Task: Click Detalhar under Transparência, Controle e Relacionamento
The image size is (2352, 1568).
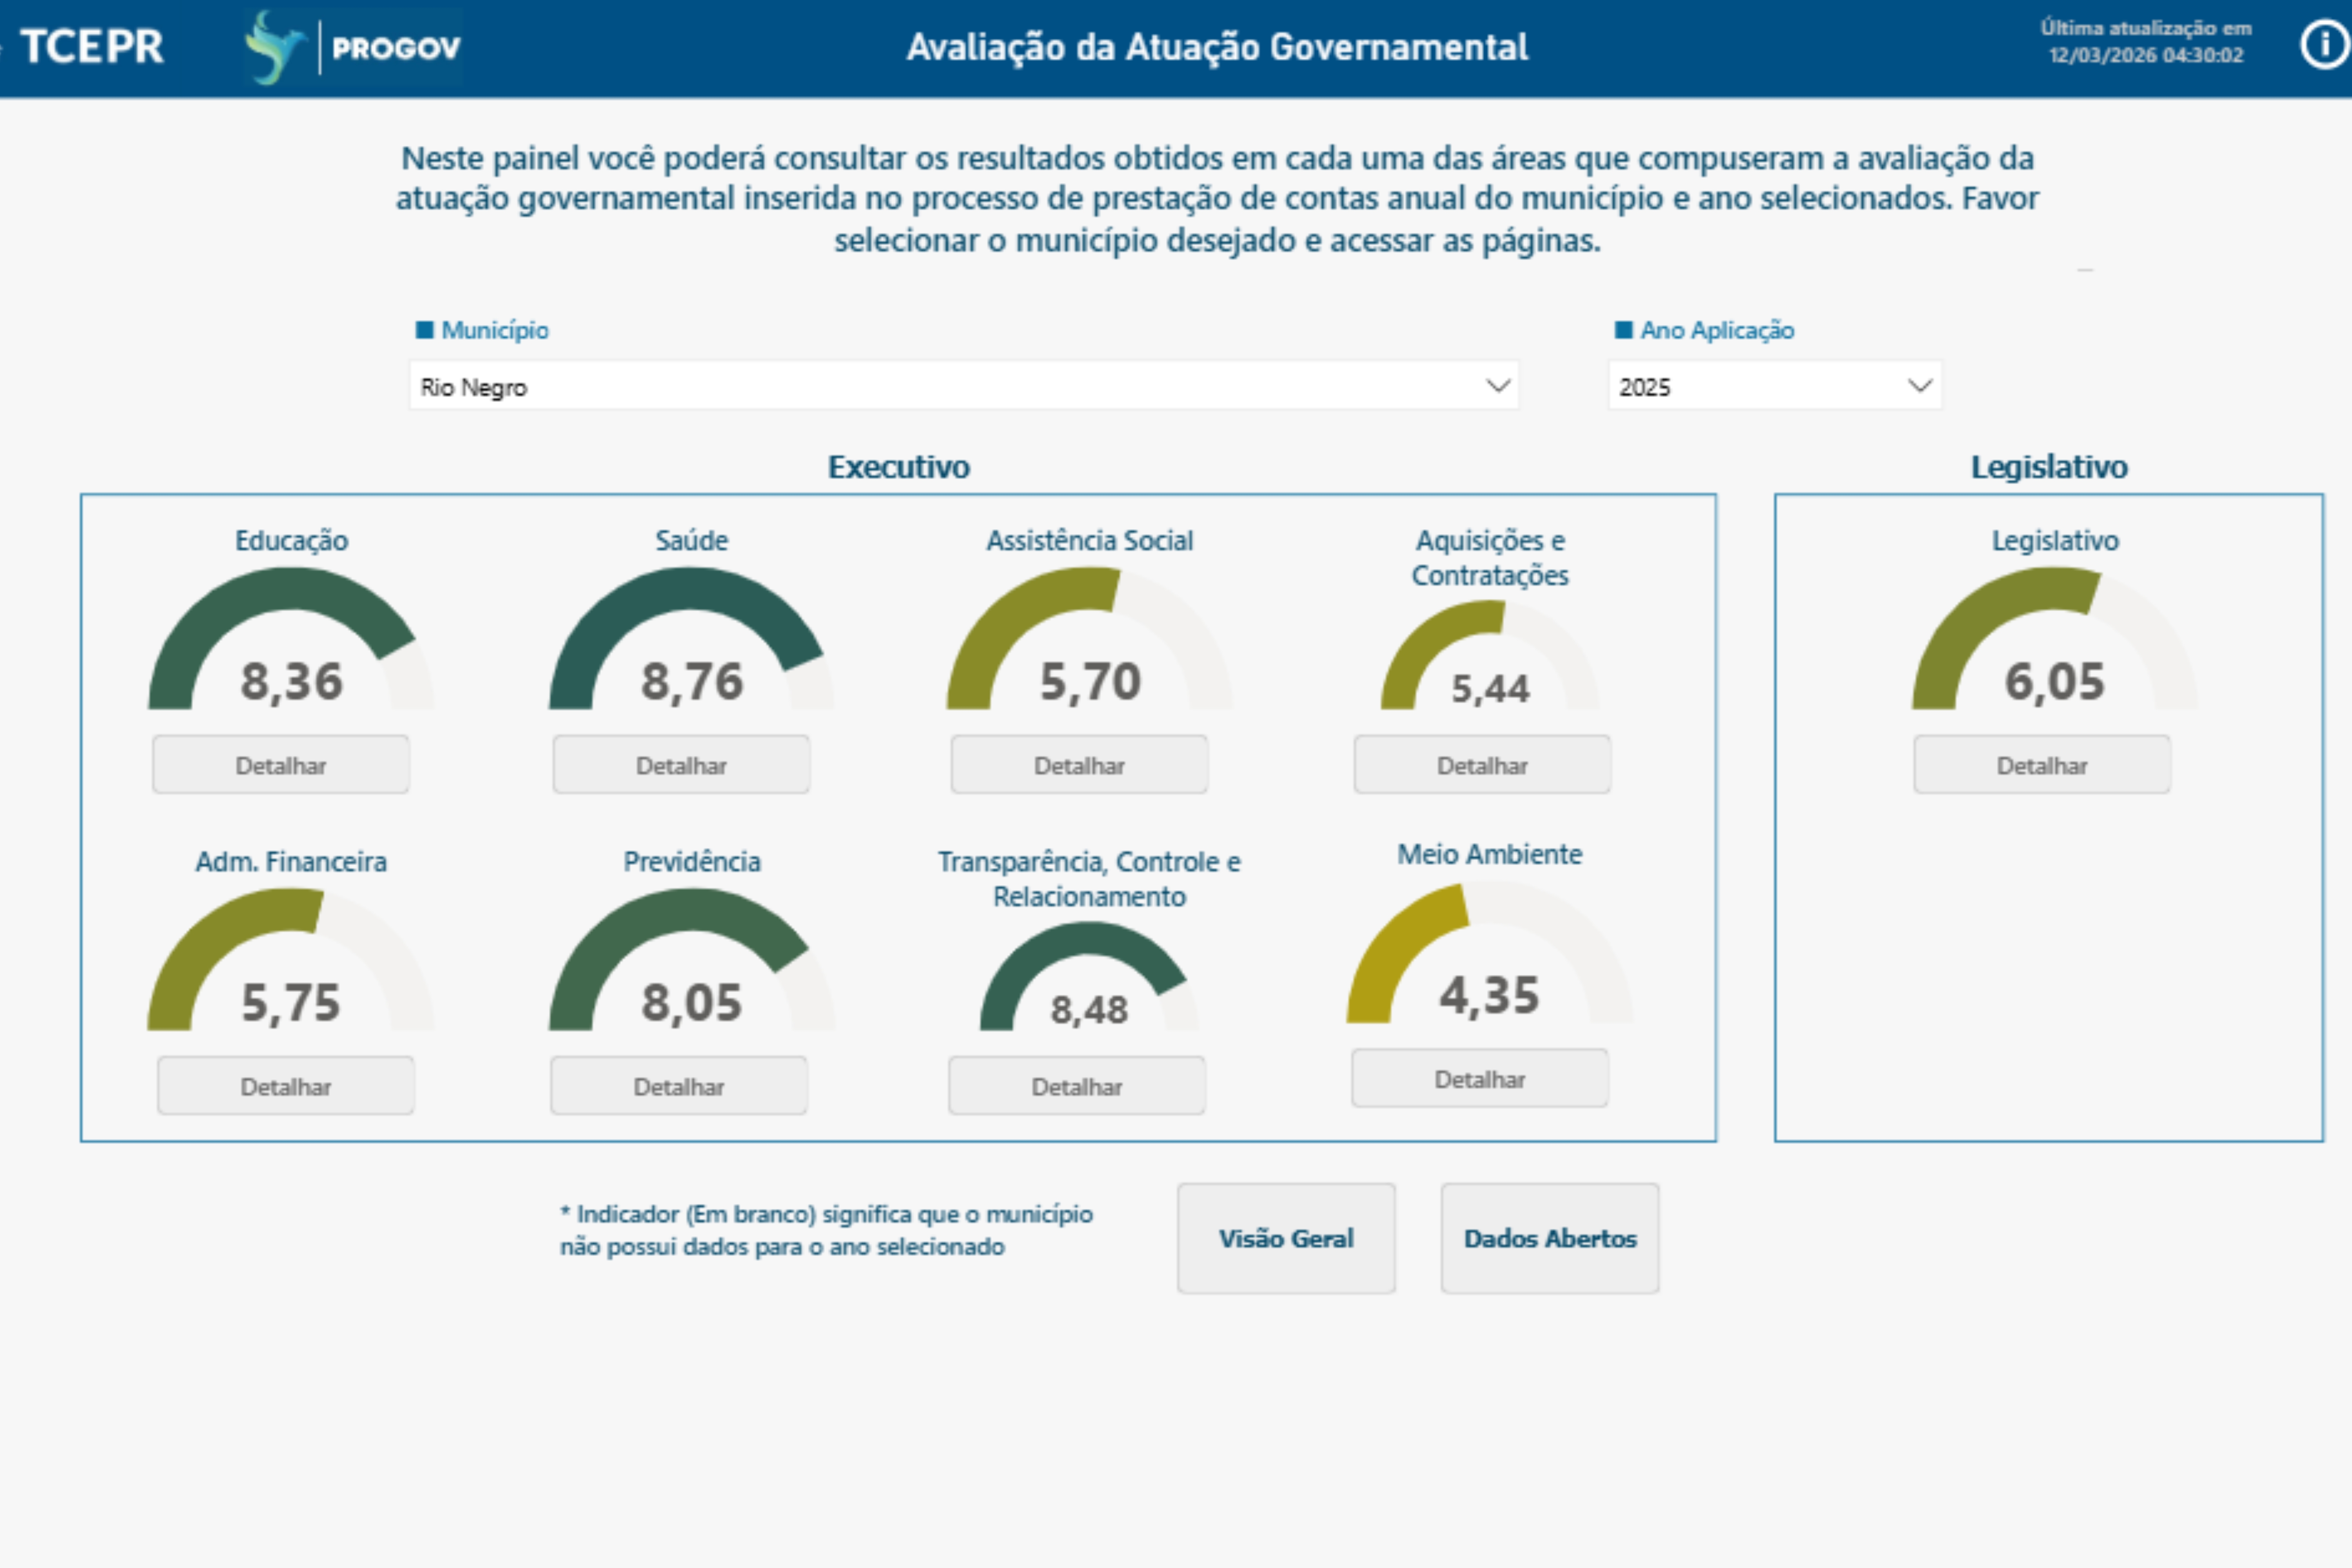Action: [x=1077, y=1086]
